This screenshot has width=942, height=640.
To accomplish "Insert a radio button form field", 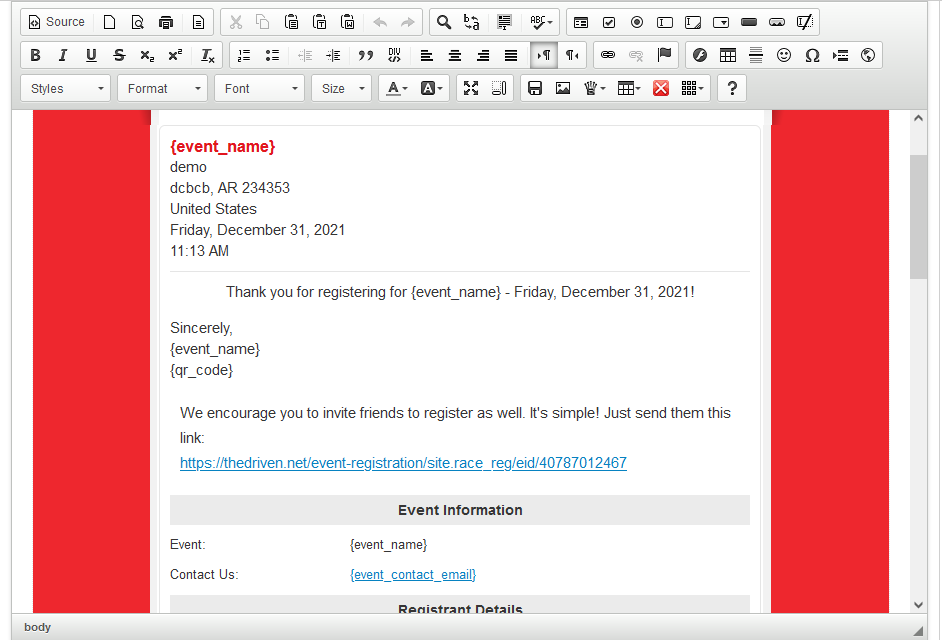I will coord(637,22).
